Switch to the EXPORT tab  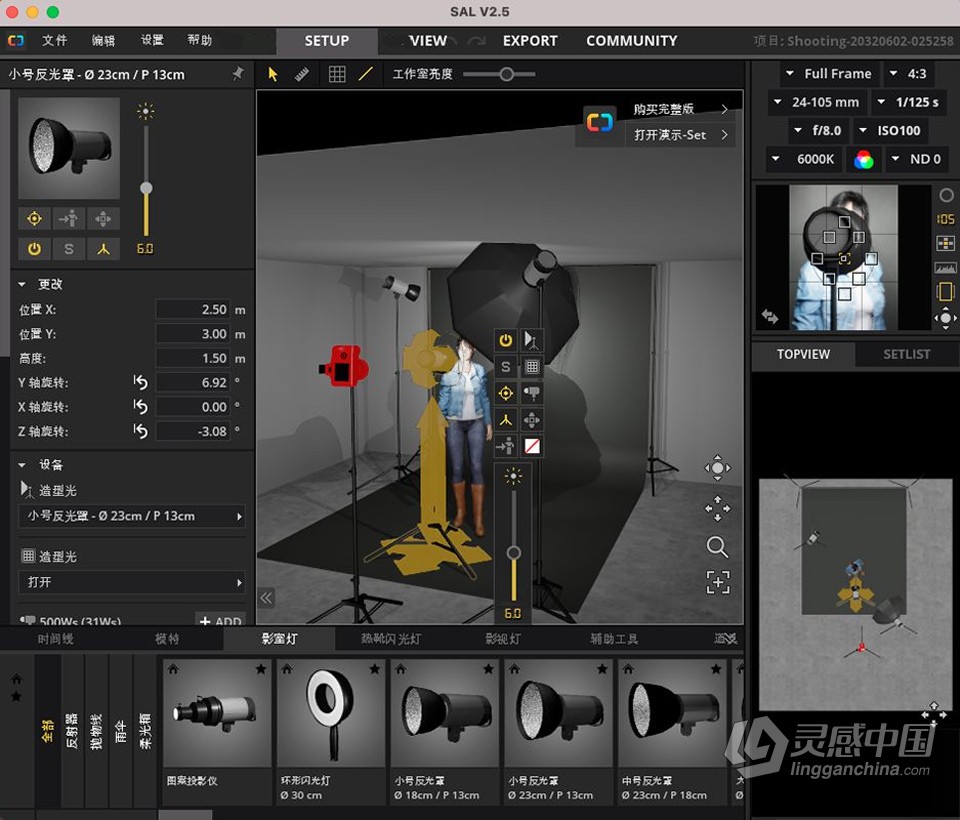click(530, 41)
